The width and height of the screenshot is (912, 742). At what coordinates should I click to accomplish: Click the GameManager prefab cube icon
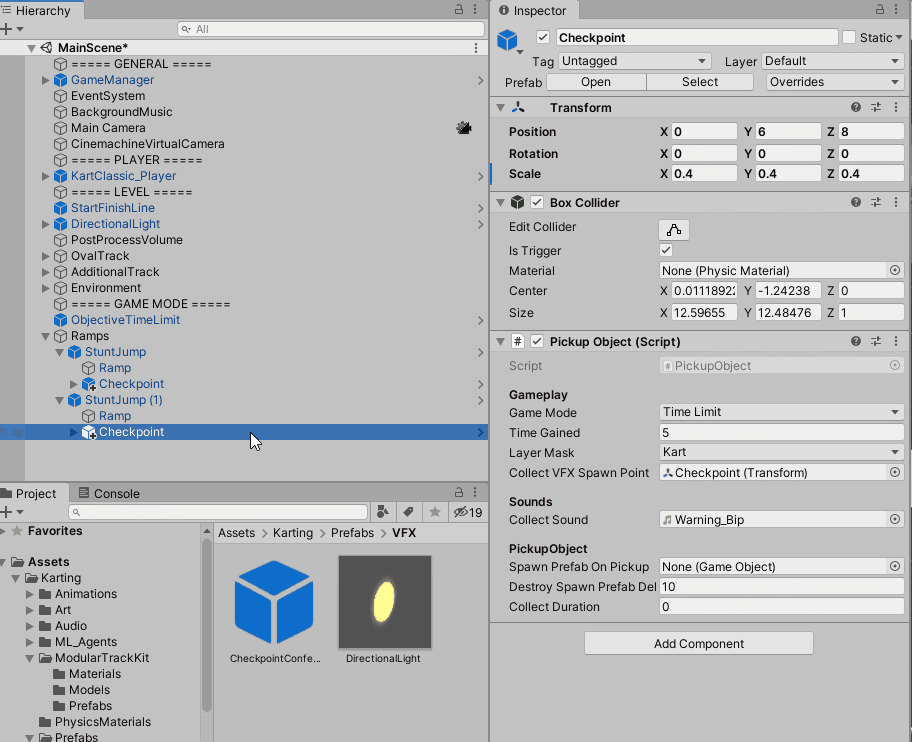point(60,80)
